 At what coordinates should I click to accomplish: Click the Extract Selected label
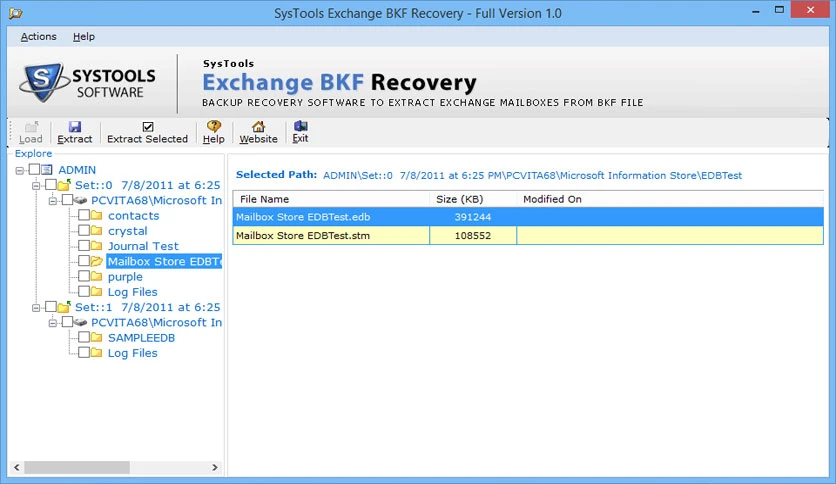tap(148, 139)
